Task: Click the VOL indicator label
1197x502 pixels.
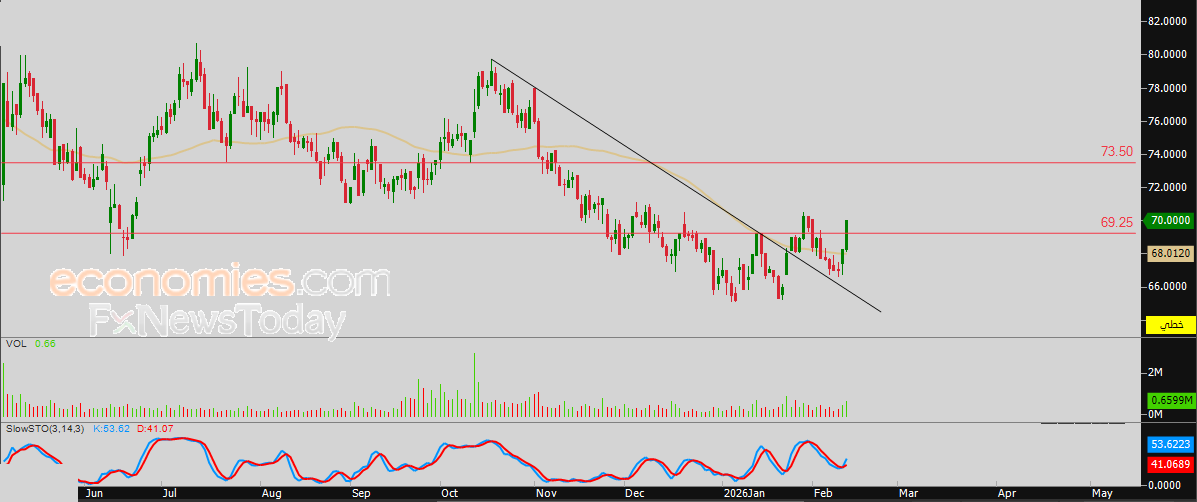Action: tap(16, 344)
